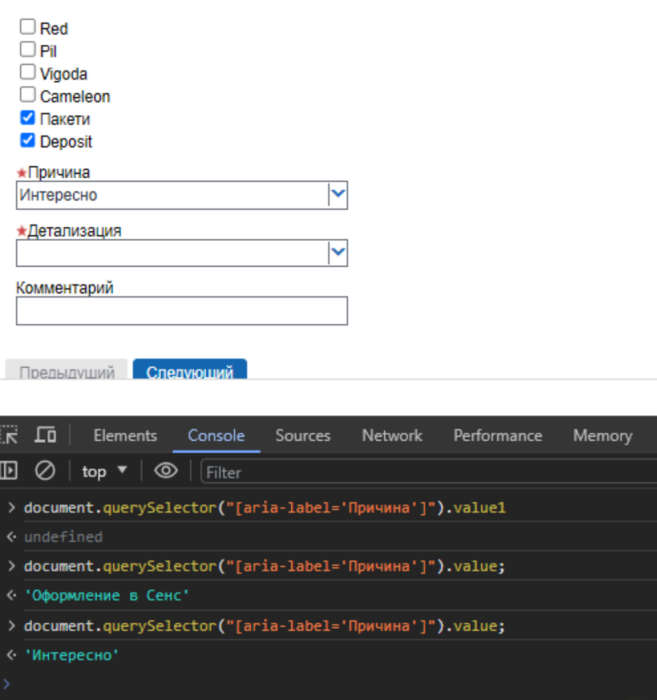Screen dimensions: 657x700
Task: Click the empty Детализация field
Action: pyautogui.click(x=182, y=253)
